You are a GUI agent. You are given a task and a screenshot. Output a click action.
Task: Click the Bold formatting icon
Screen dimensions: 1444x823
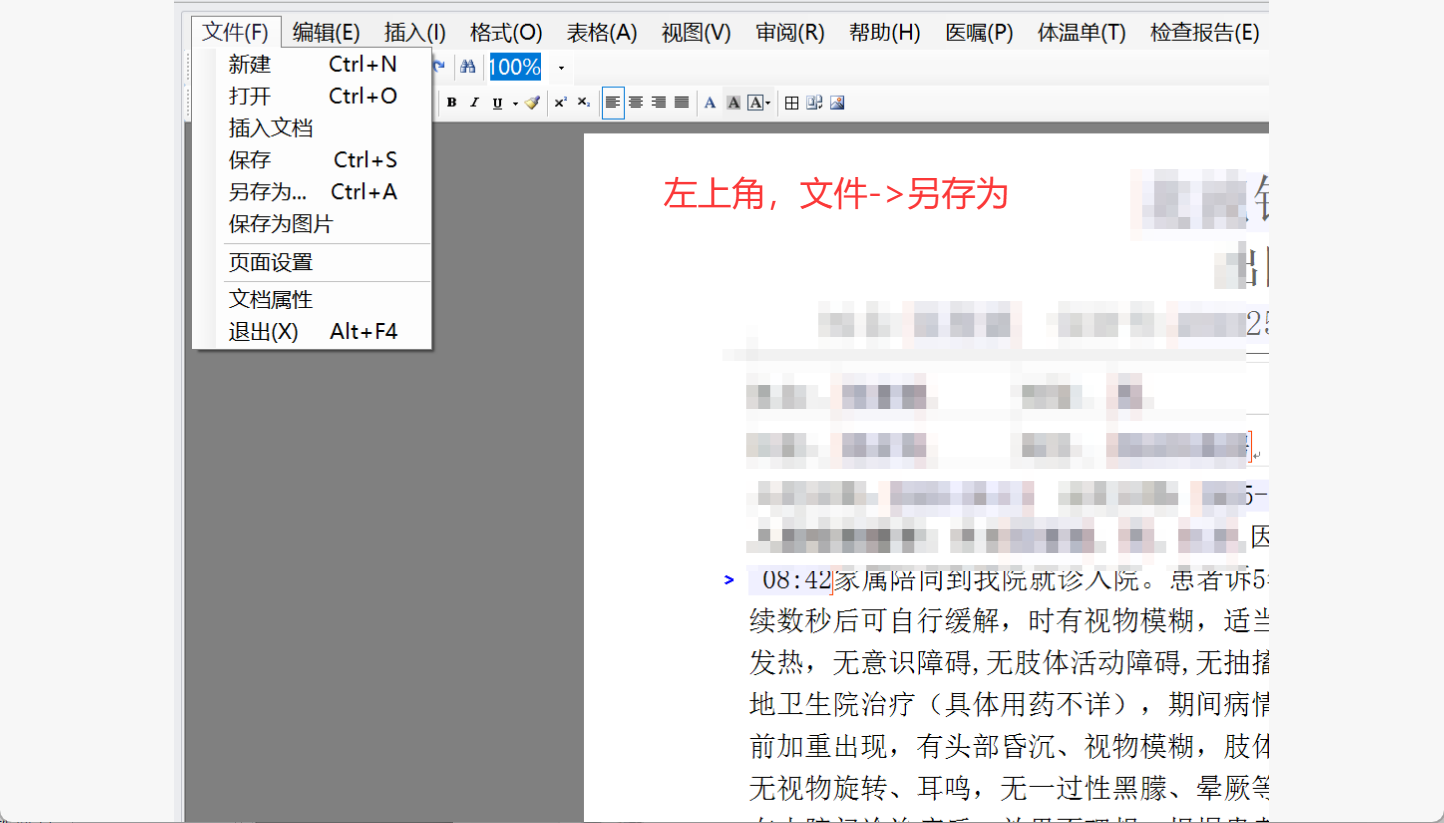452,103
